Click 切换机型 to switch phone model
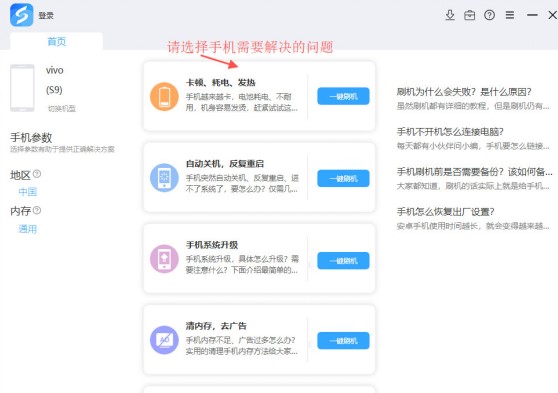This screenshot has width=558, height=393. pos(62,109)
